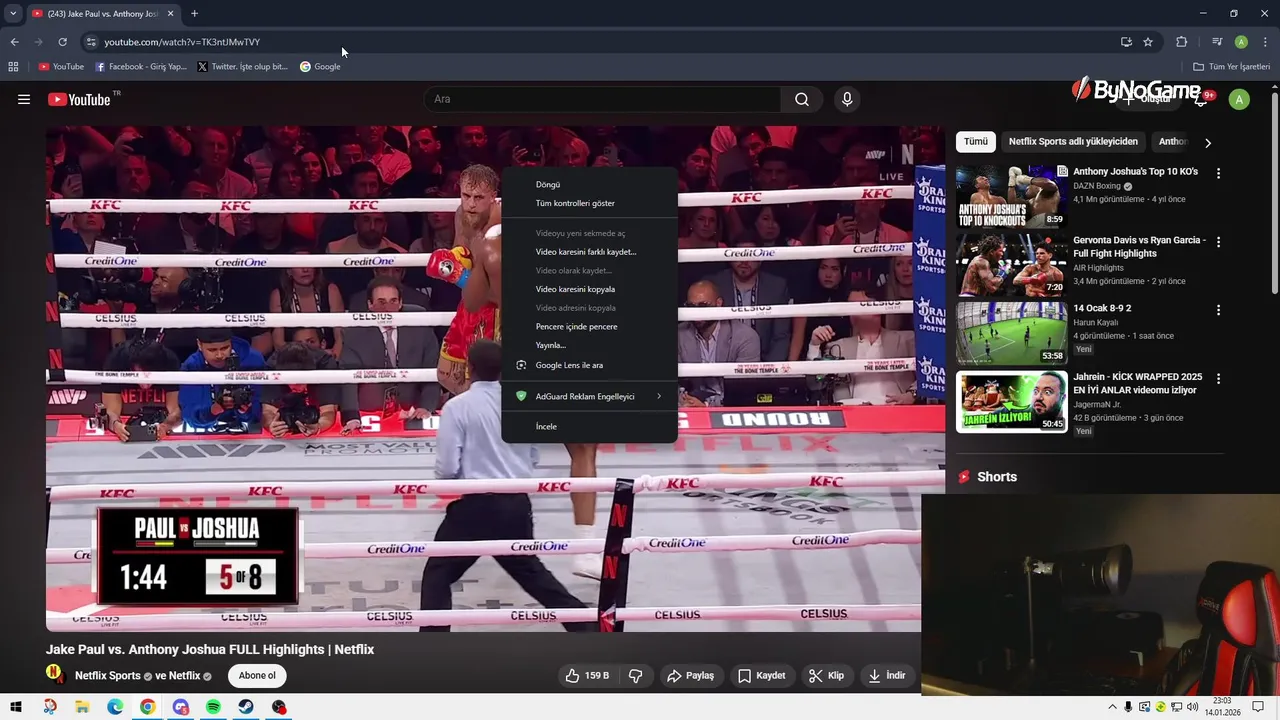Viewport: 1280px width, 720px height.
Task: Open File Explorer from the taskbar
Action: pos(82,707)
